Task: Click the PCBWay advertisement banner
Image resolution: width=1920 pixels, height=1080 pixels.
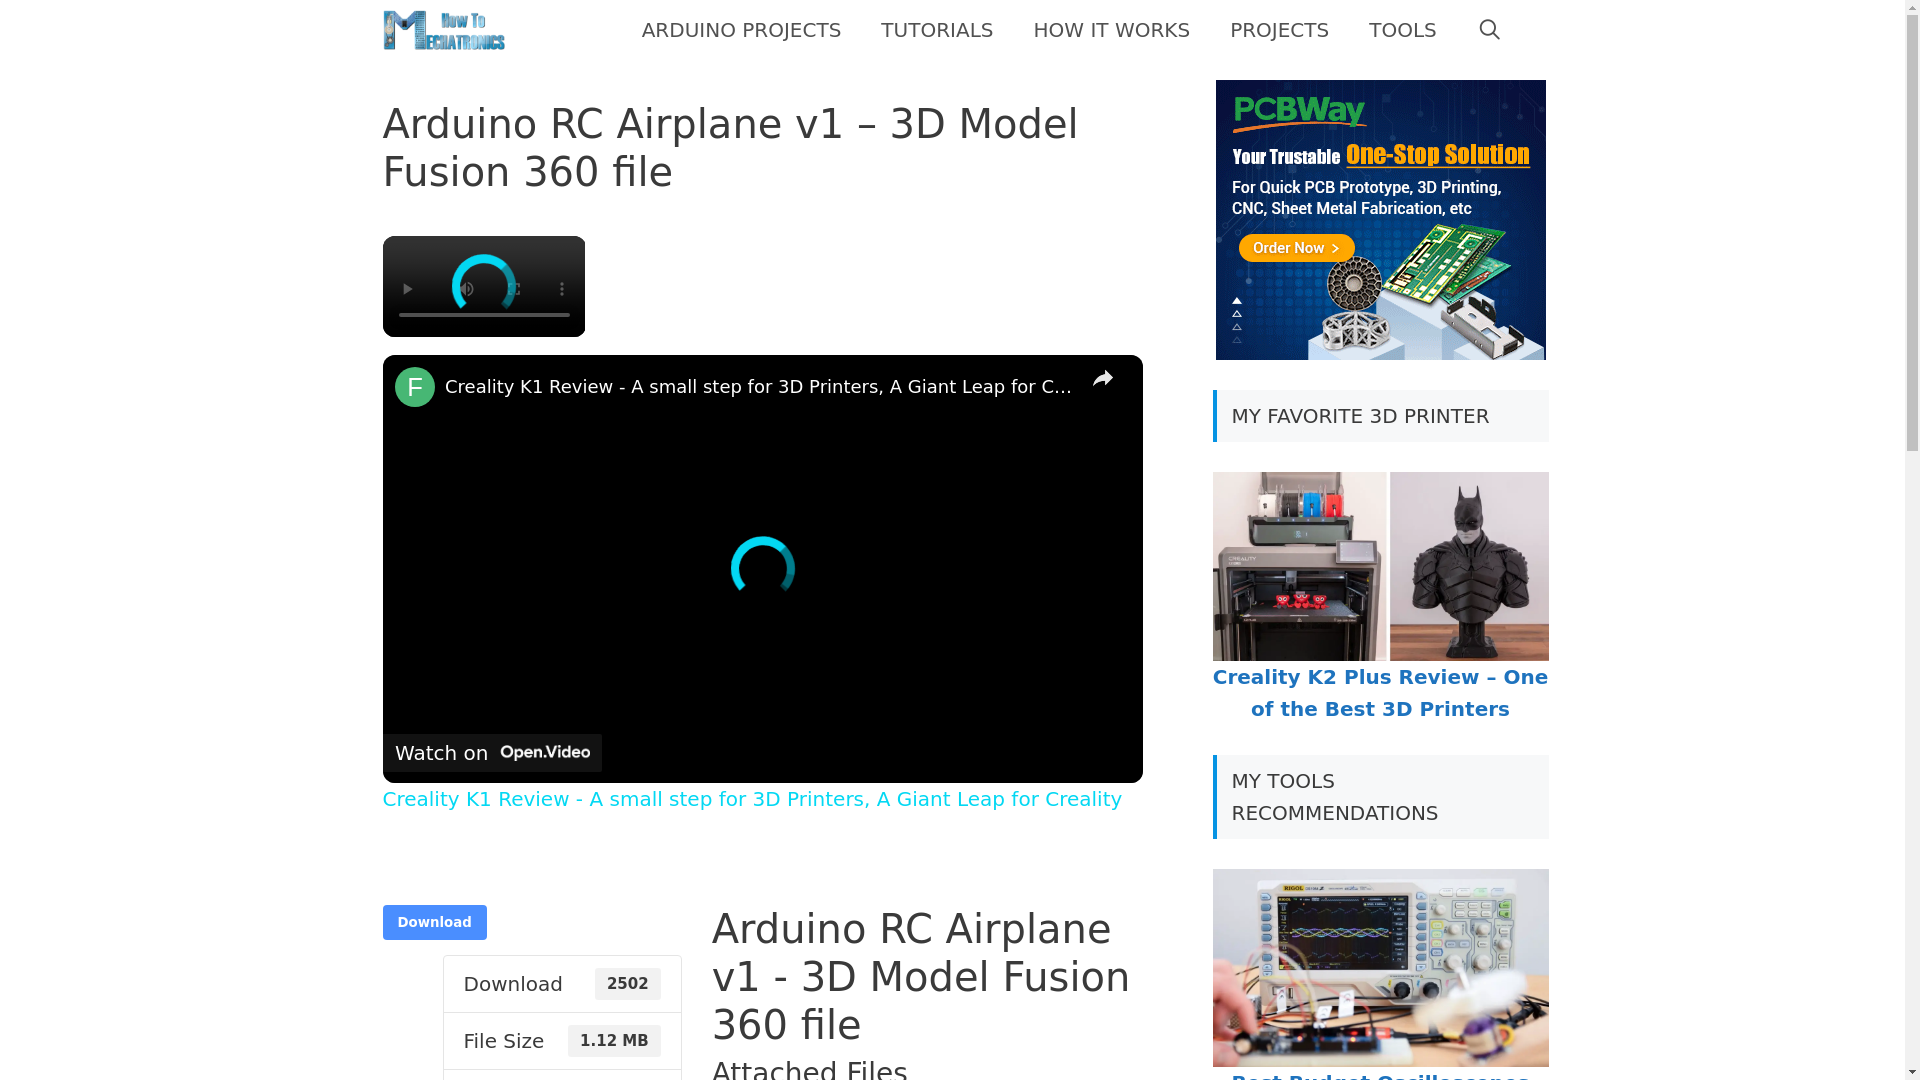Action: [x=1380, y=220]
